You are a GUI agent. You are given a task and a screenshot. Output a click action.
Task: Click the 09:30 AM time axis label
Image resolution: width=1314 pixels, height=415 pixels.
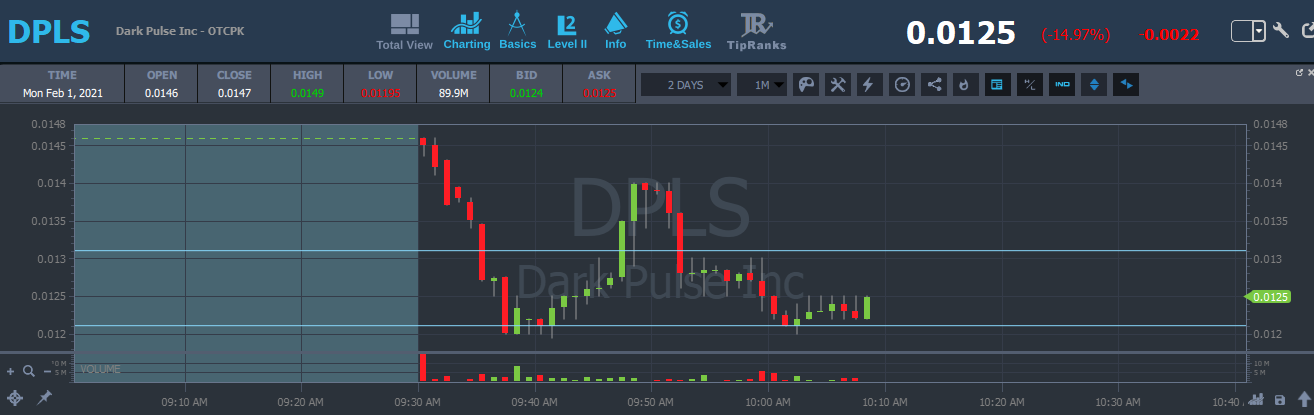tap(417, 401)
